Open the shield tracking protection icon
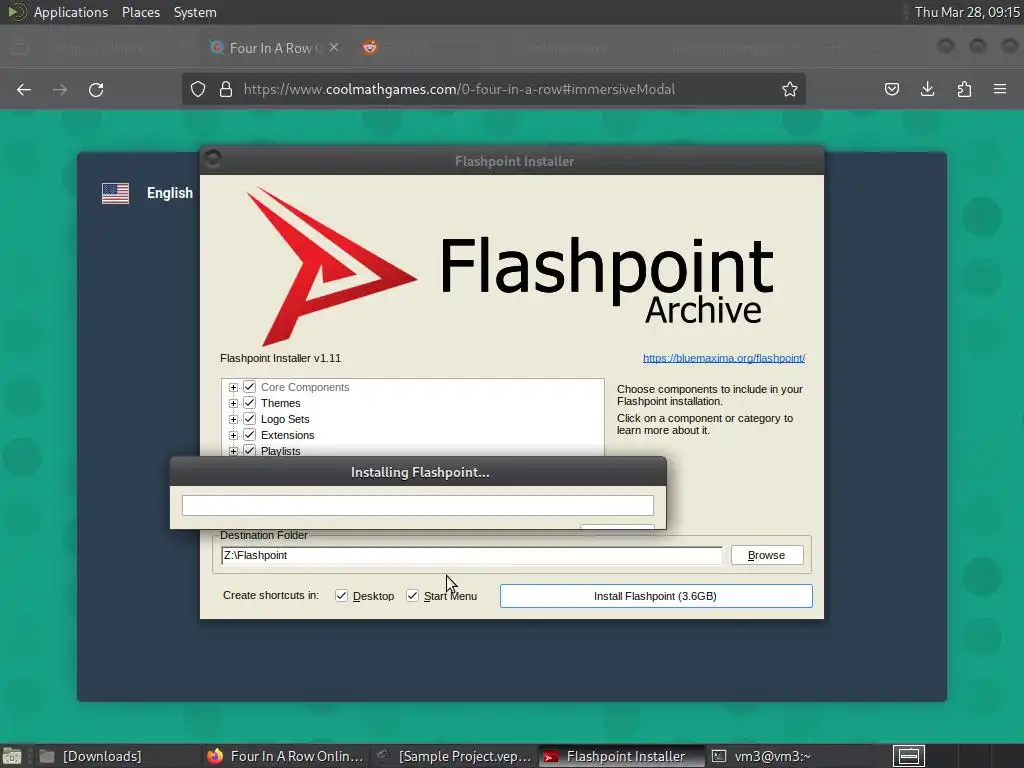1024x768 pixels. 198,89
